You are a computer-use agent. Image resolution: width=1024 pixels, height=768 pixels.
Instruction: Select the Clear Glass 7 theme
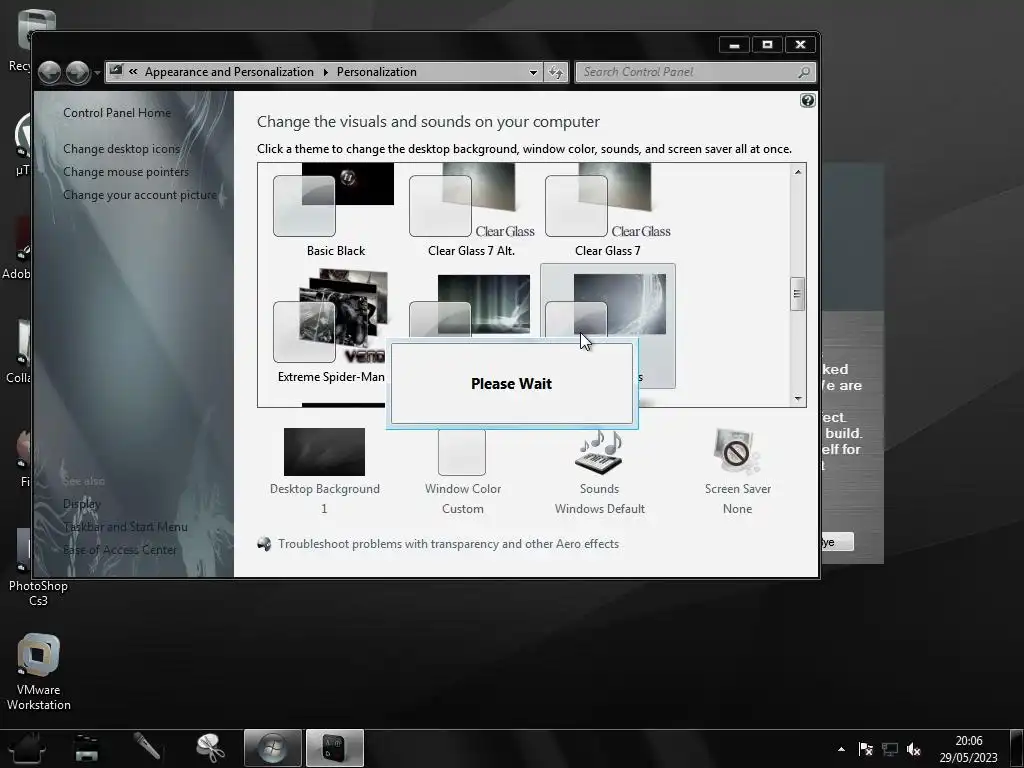pos(607,210)
